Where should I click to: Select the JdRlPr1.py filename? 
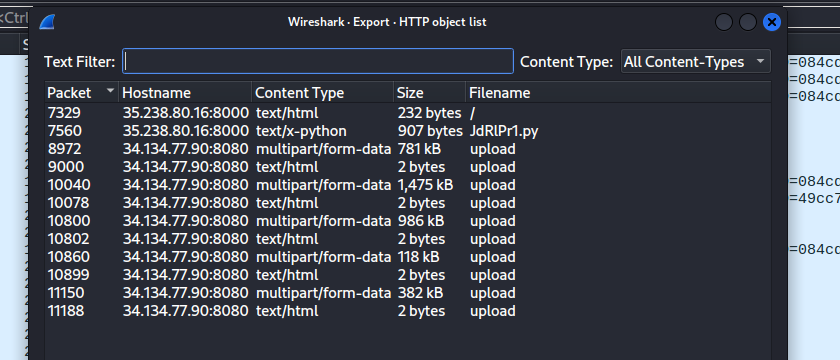point(504,131)
